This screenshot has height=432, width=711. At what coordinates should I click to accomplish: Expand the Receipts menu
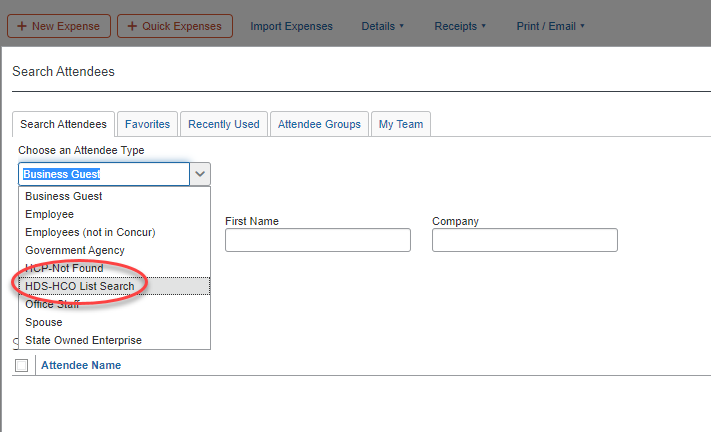[460, 26]
